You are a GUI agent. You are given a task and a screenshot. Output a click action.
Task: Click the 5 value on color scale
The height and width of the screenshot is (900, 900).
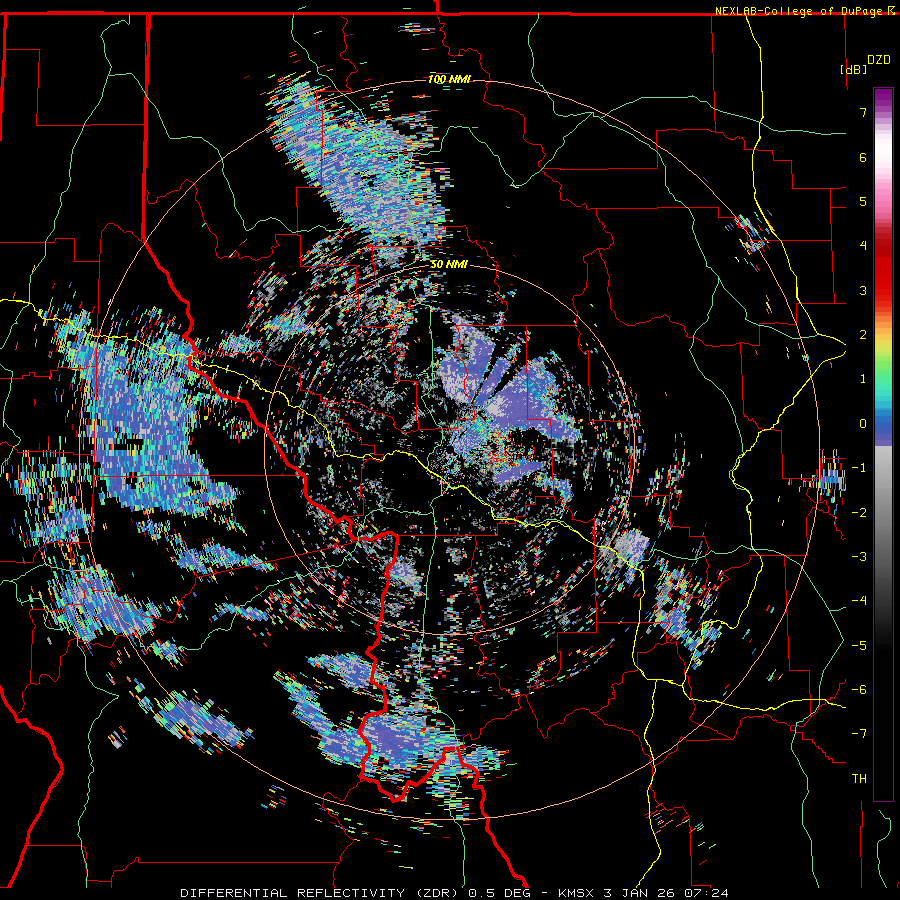863,201
